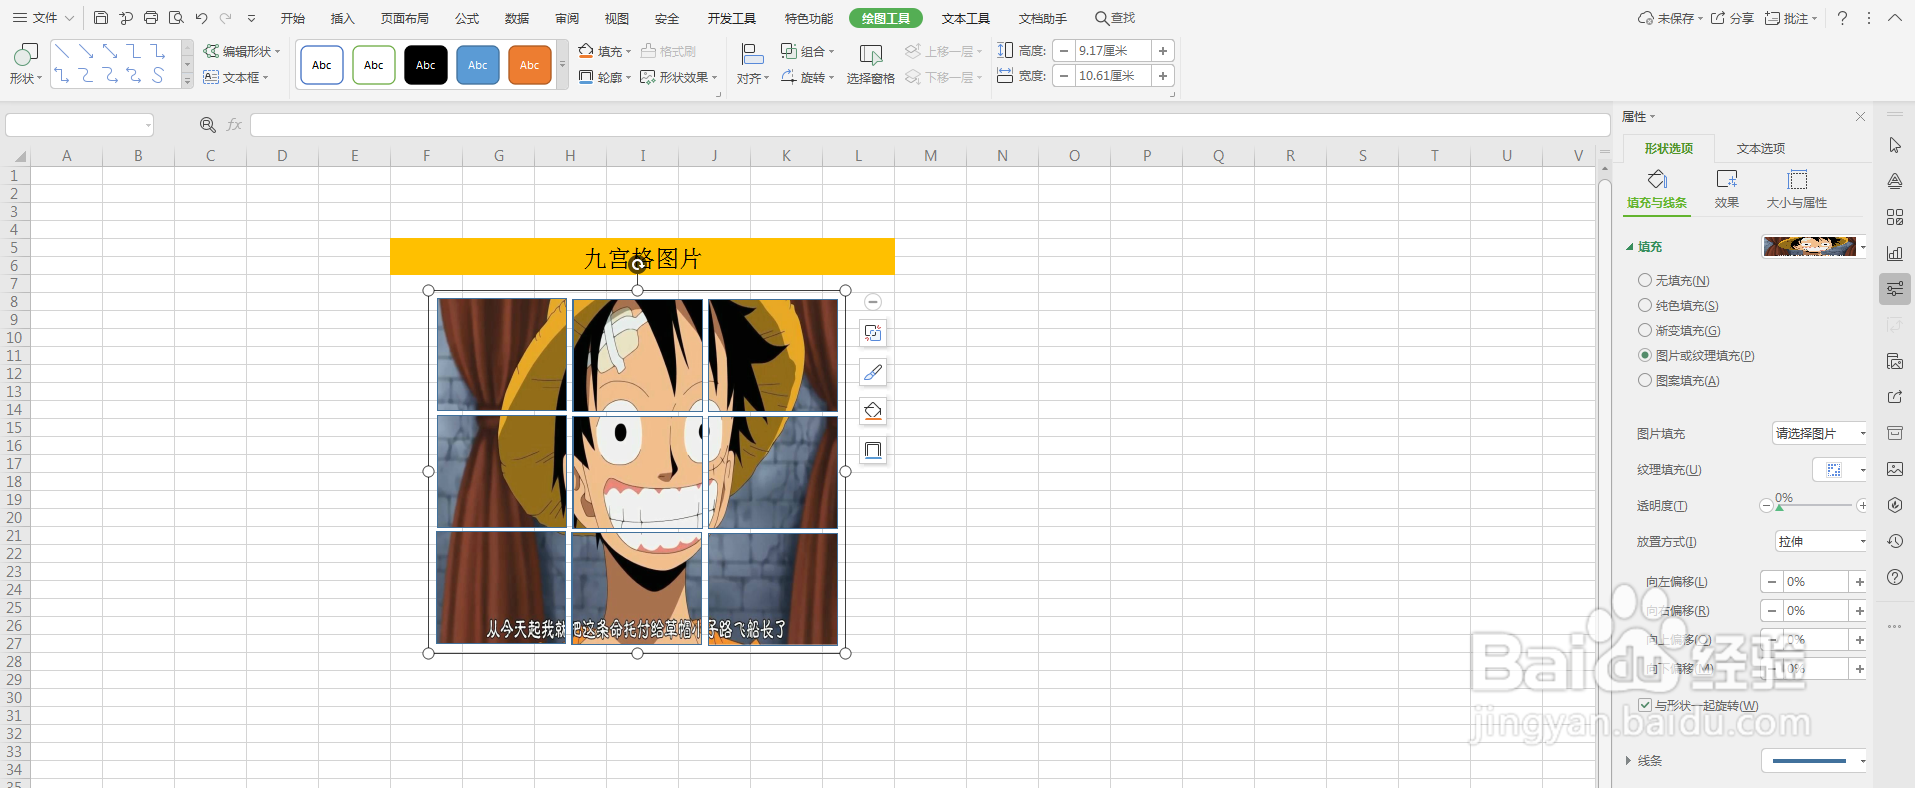The height and width of the screenshot is (788, 1915).
Task: Click the picture icon in right sidebar
Action: coord(1895,469)
